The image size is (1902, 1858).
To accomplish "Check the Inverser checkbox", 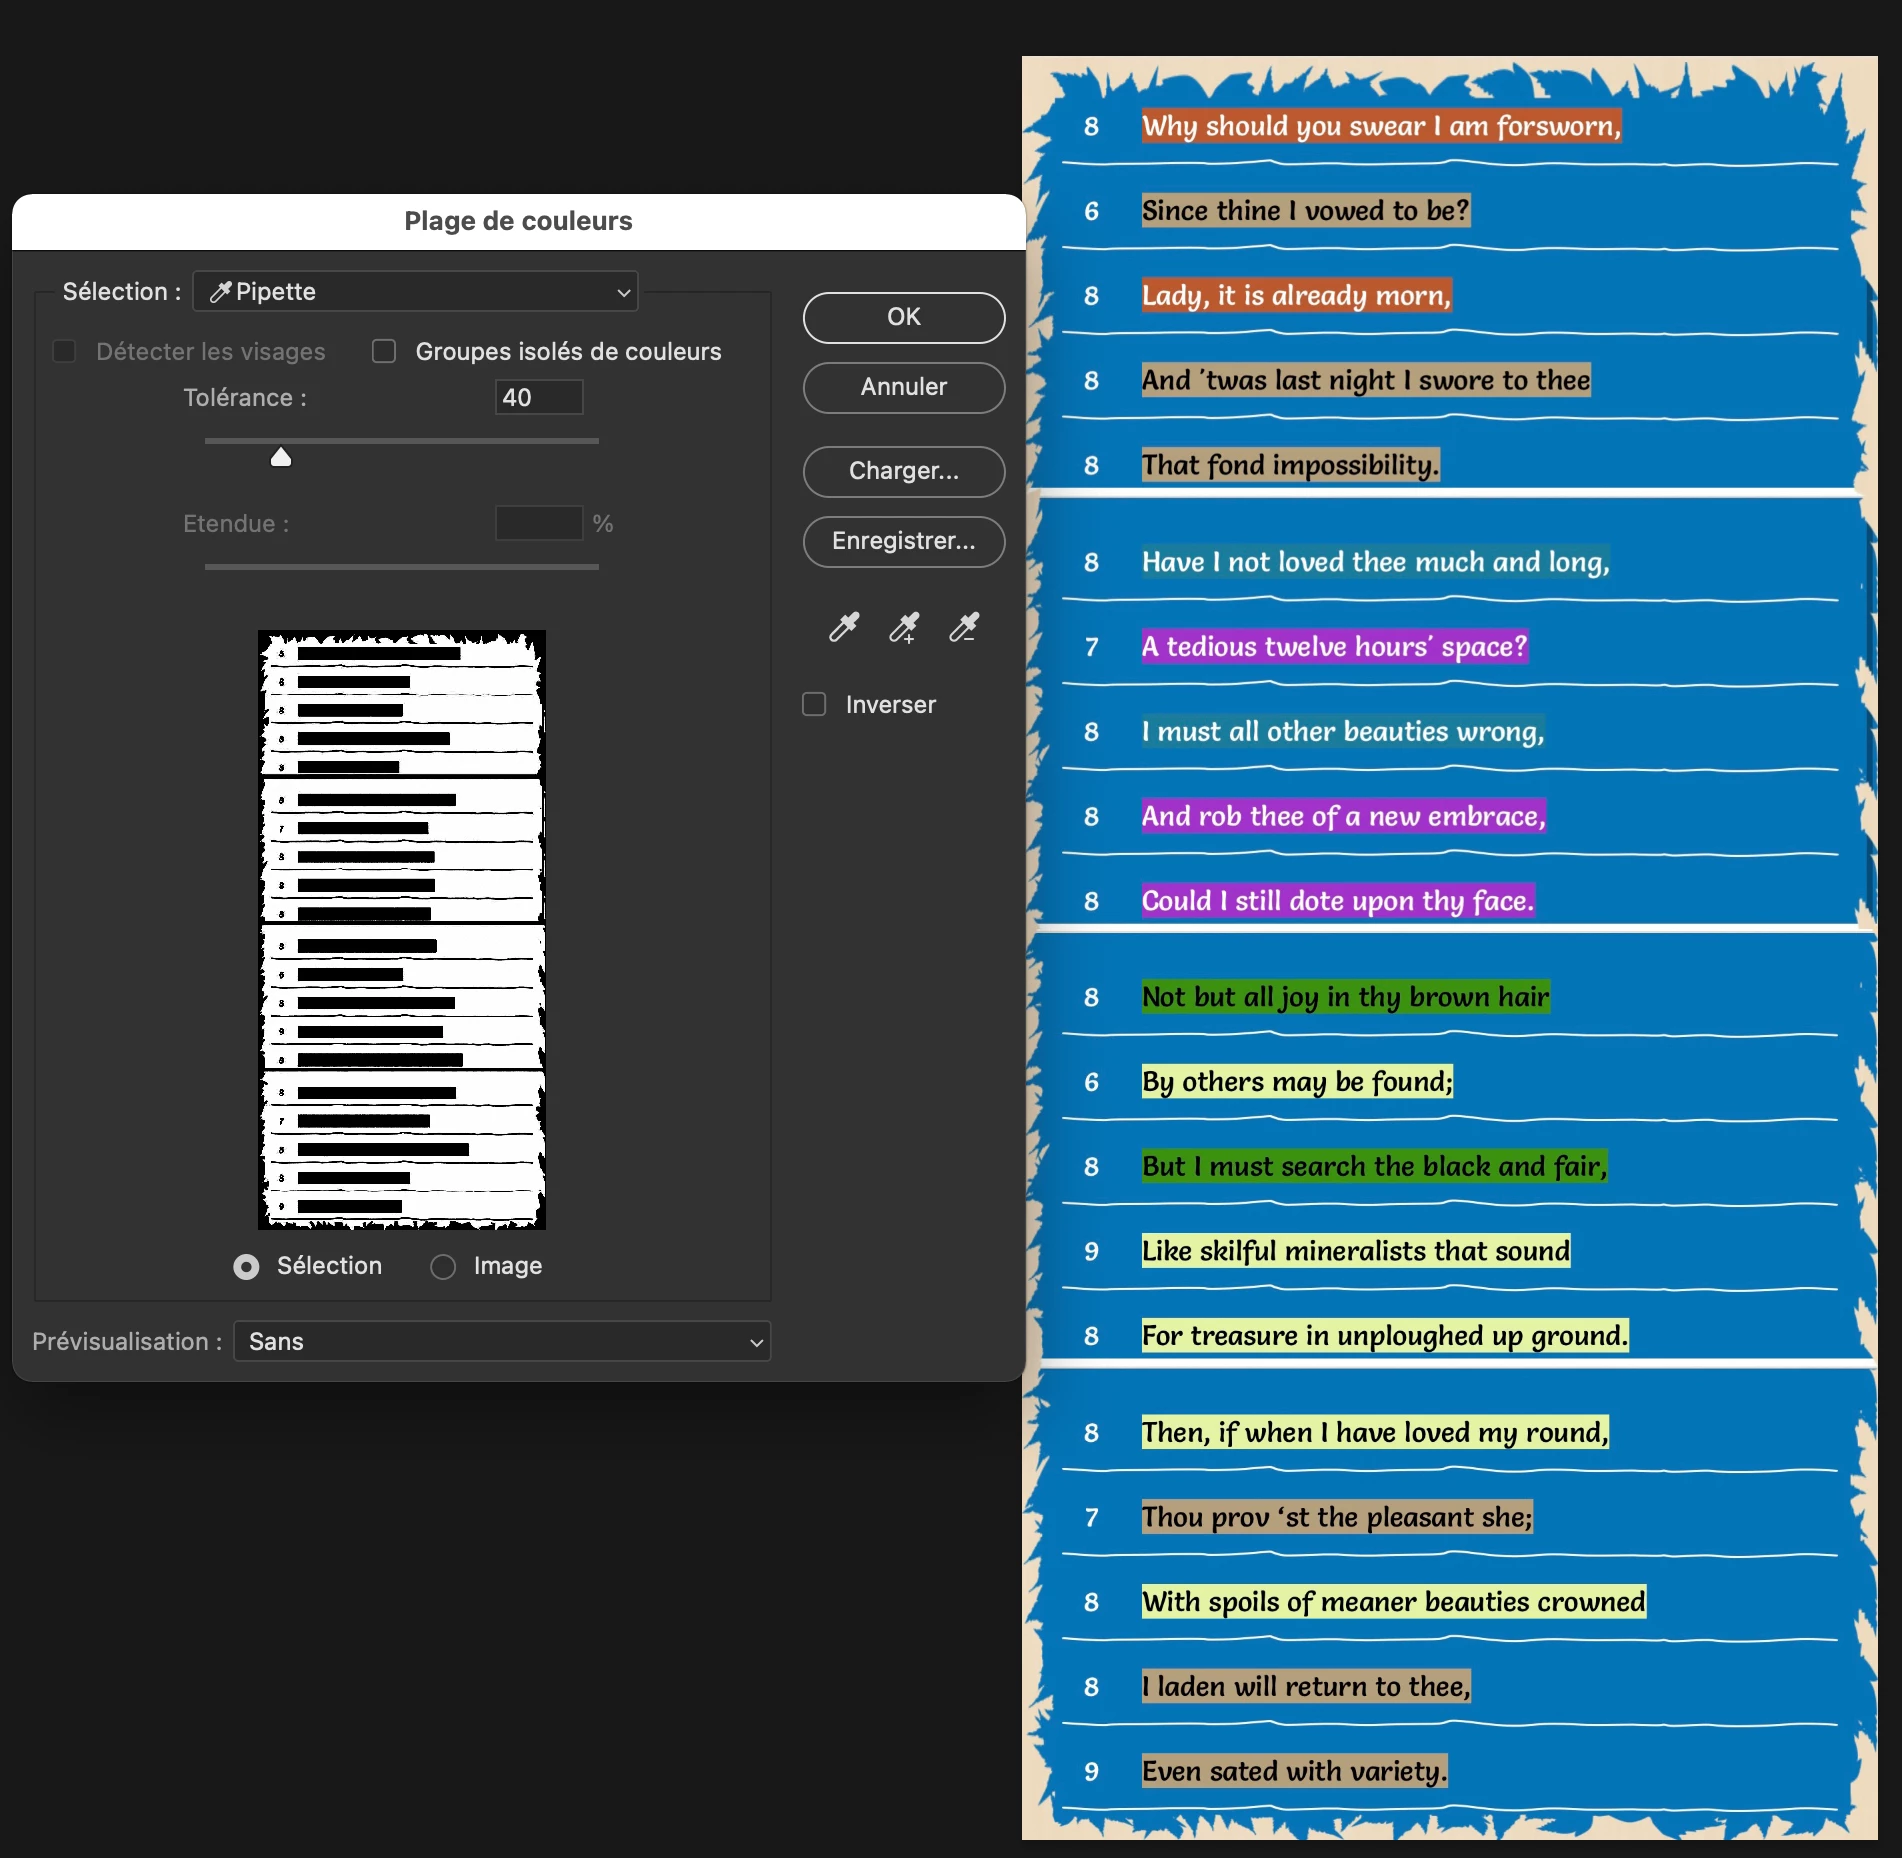I will pyautogui.click(x=814, y=704).
